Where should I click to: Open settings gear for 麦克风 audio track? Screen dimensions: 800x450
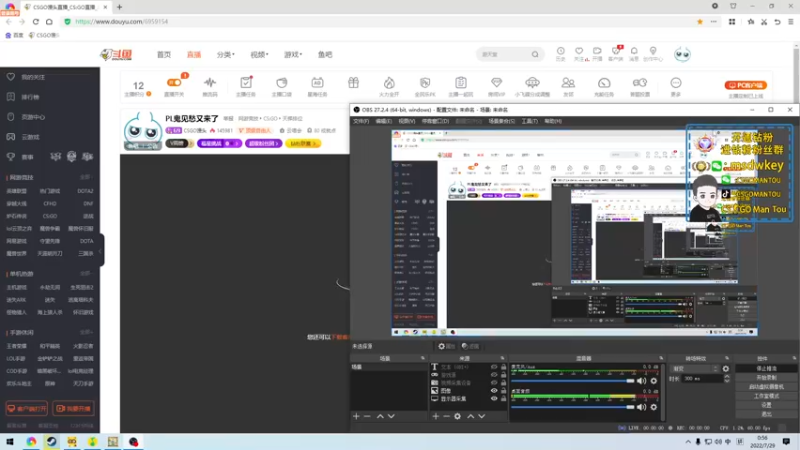click(x=654, y=381)
